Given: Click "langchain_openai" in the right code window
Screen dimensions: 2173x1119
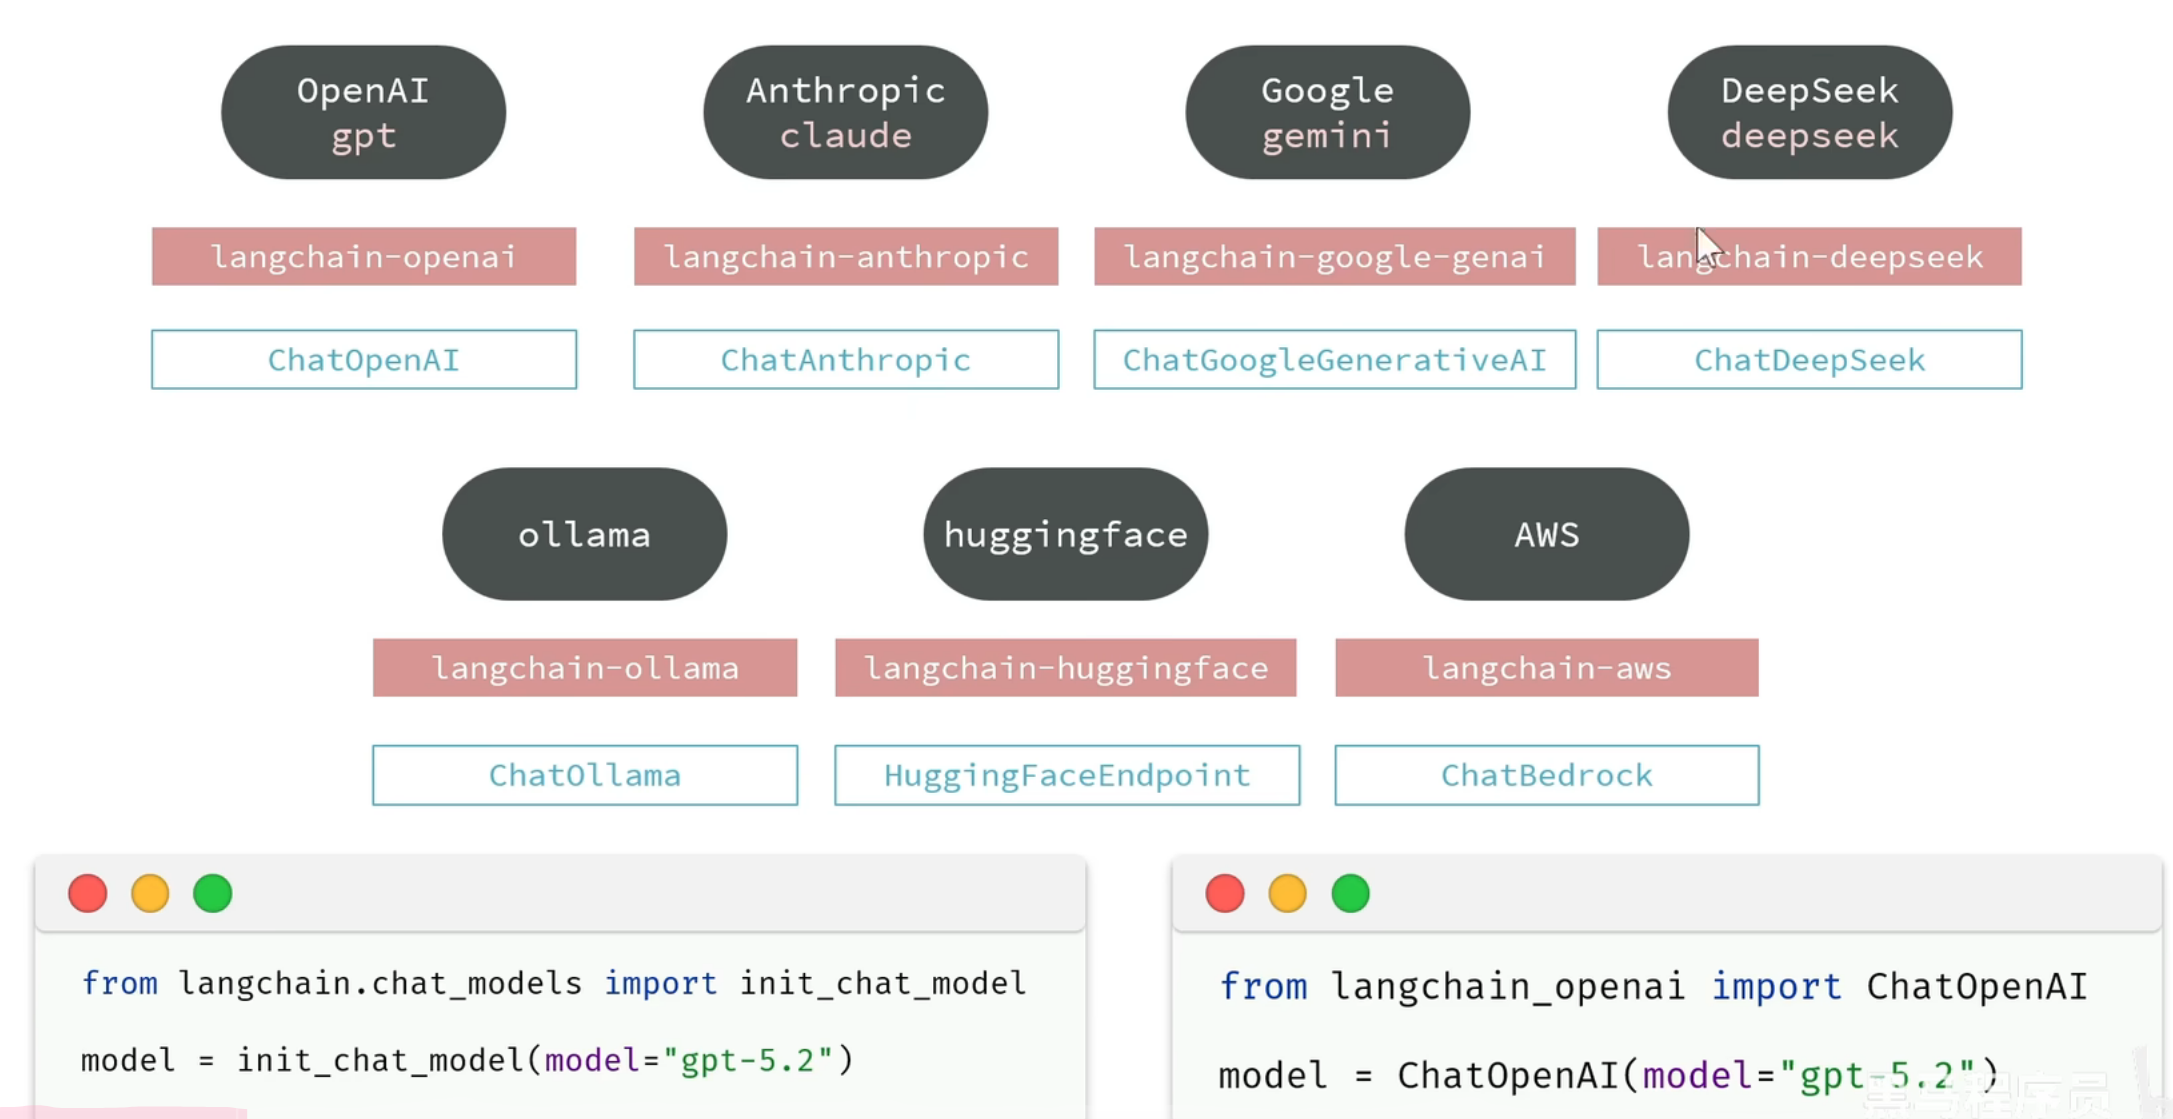Looking at the screenshot, I should [1508, 988].
